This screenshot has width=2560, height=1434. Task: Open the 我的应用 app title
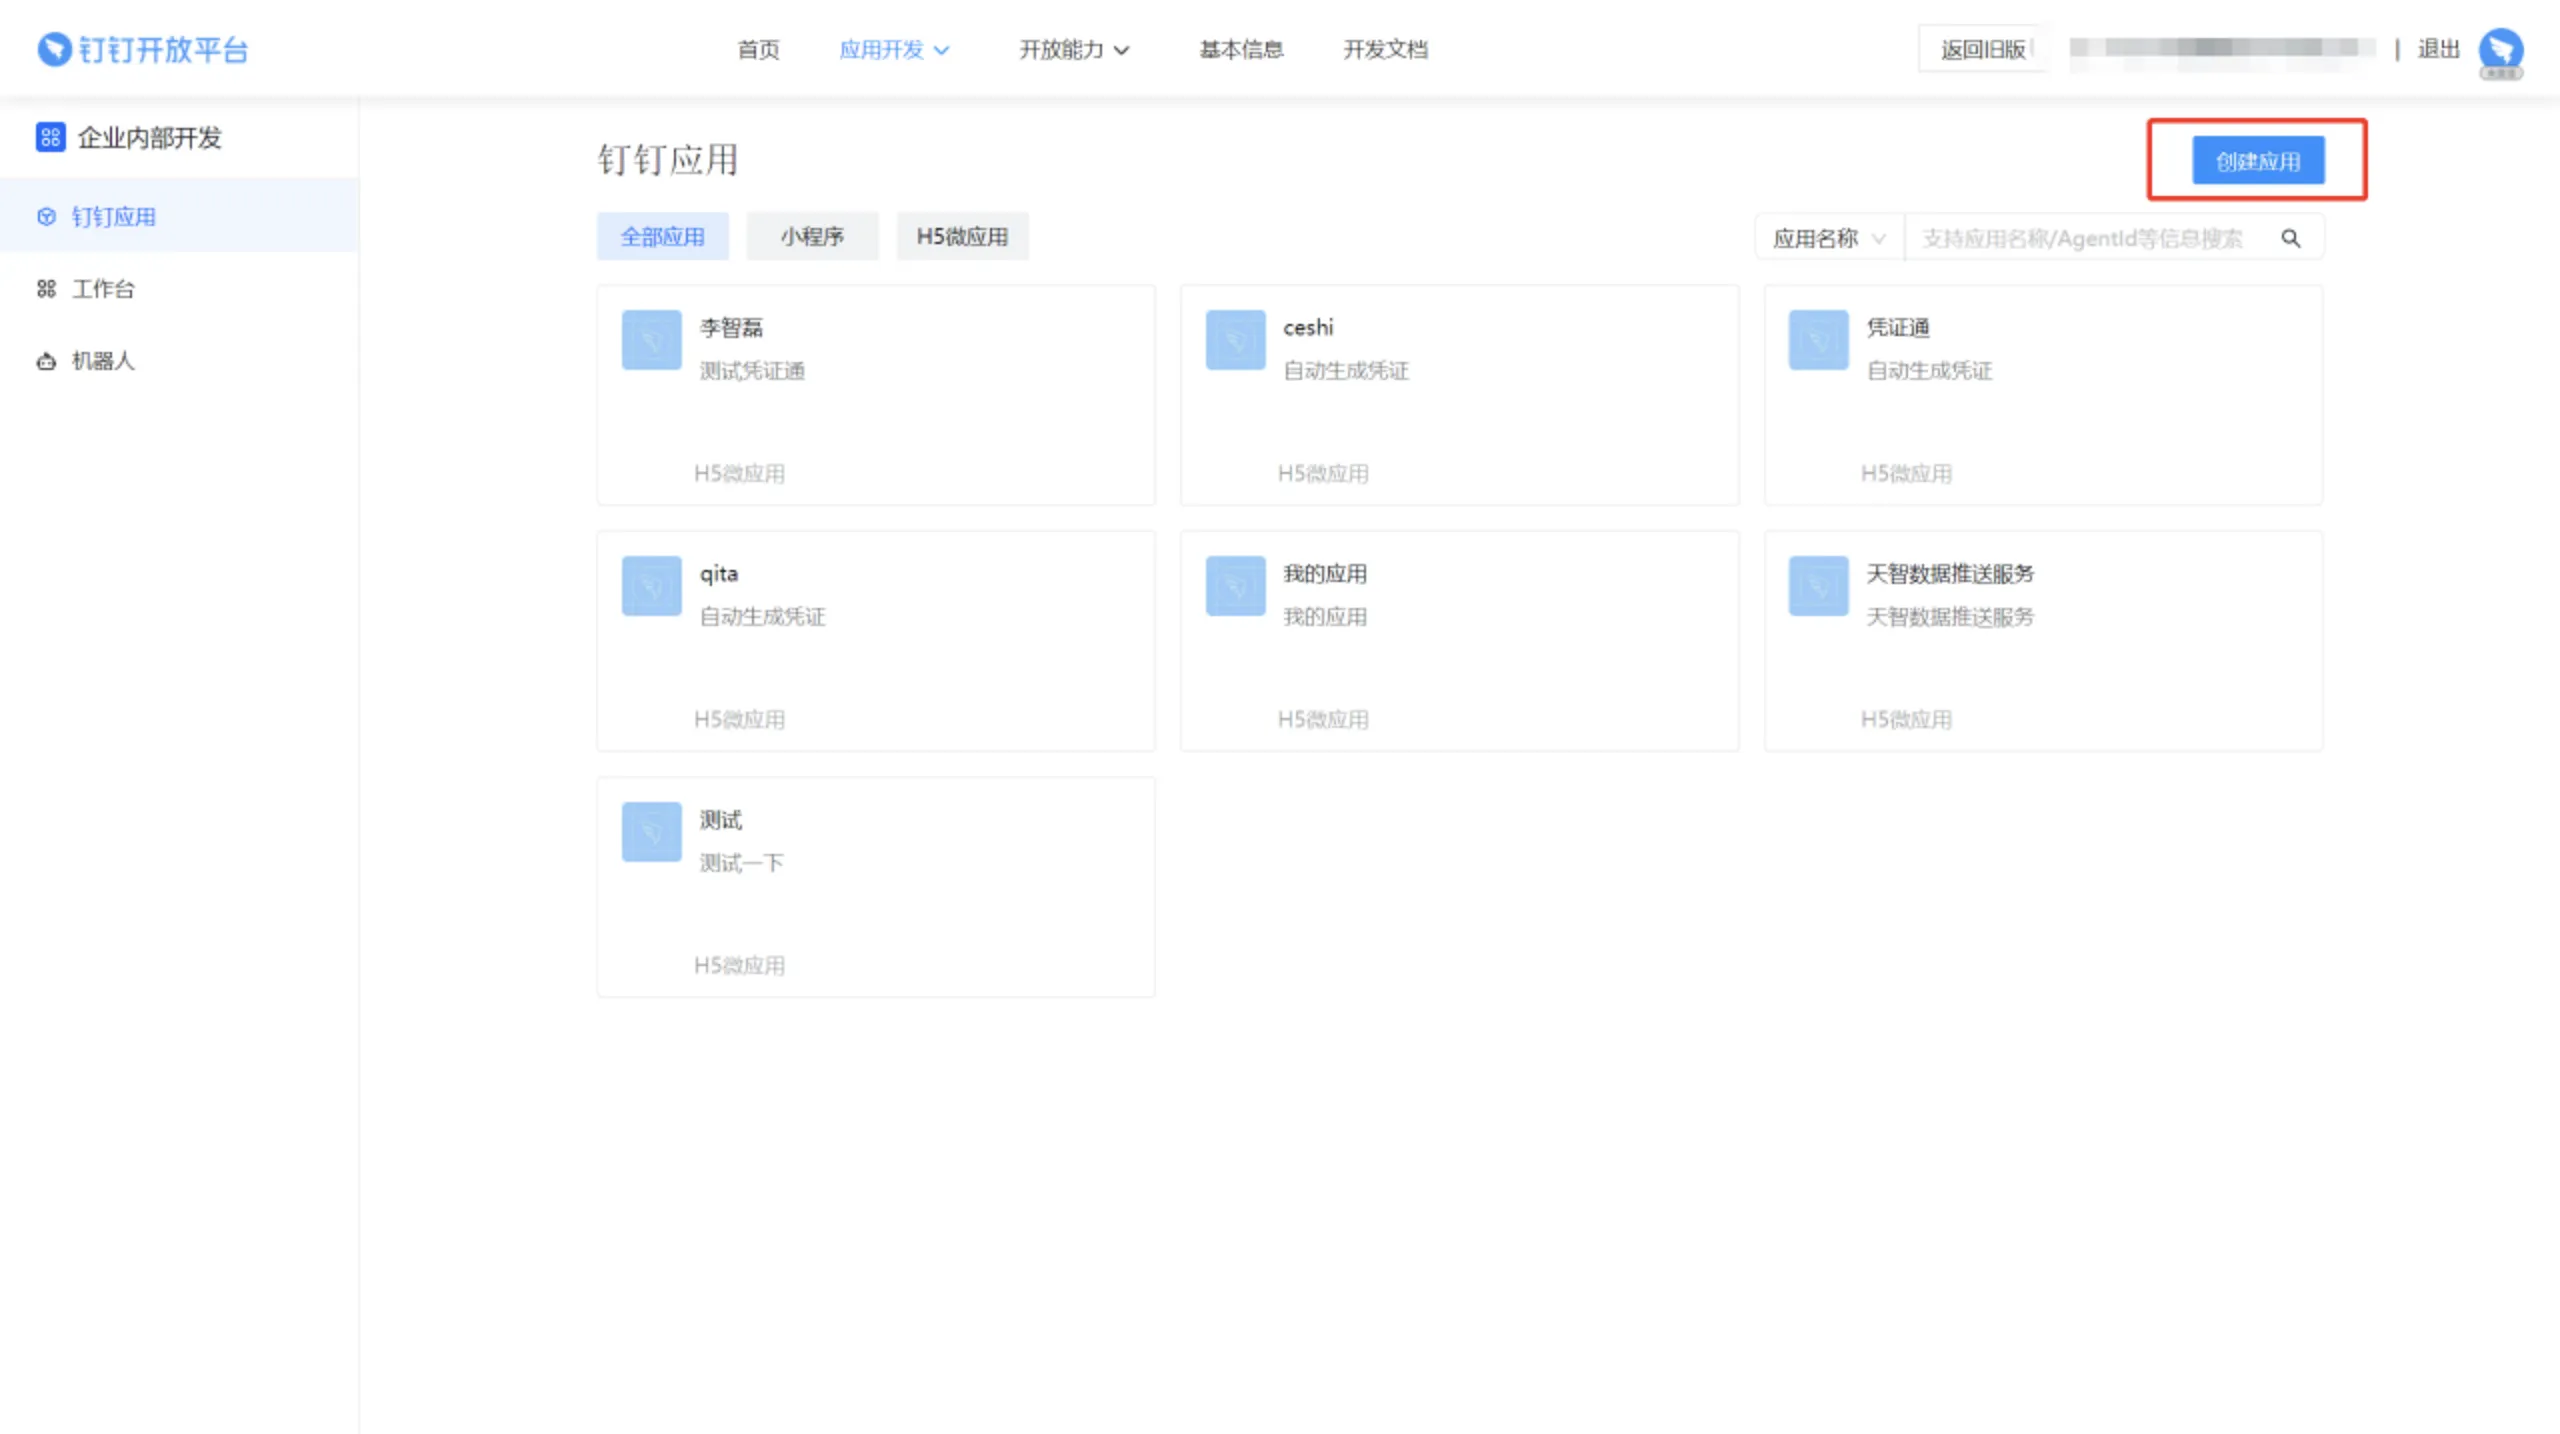(1325, 573)
